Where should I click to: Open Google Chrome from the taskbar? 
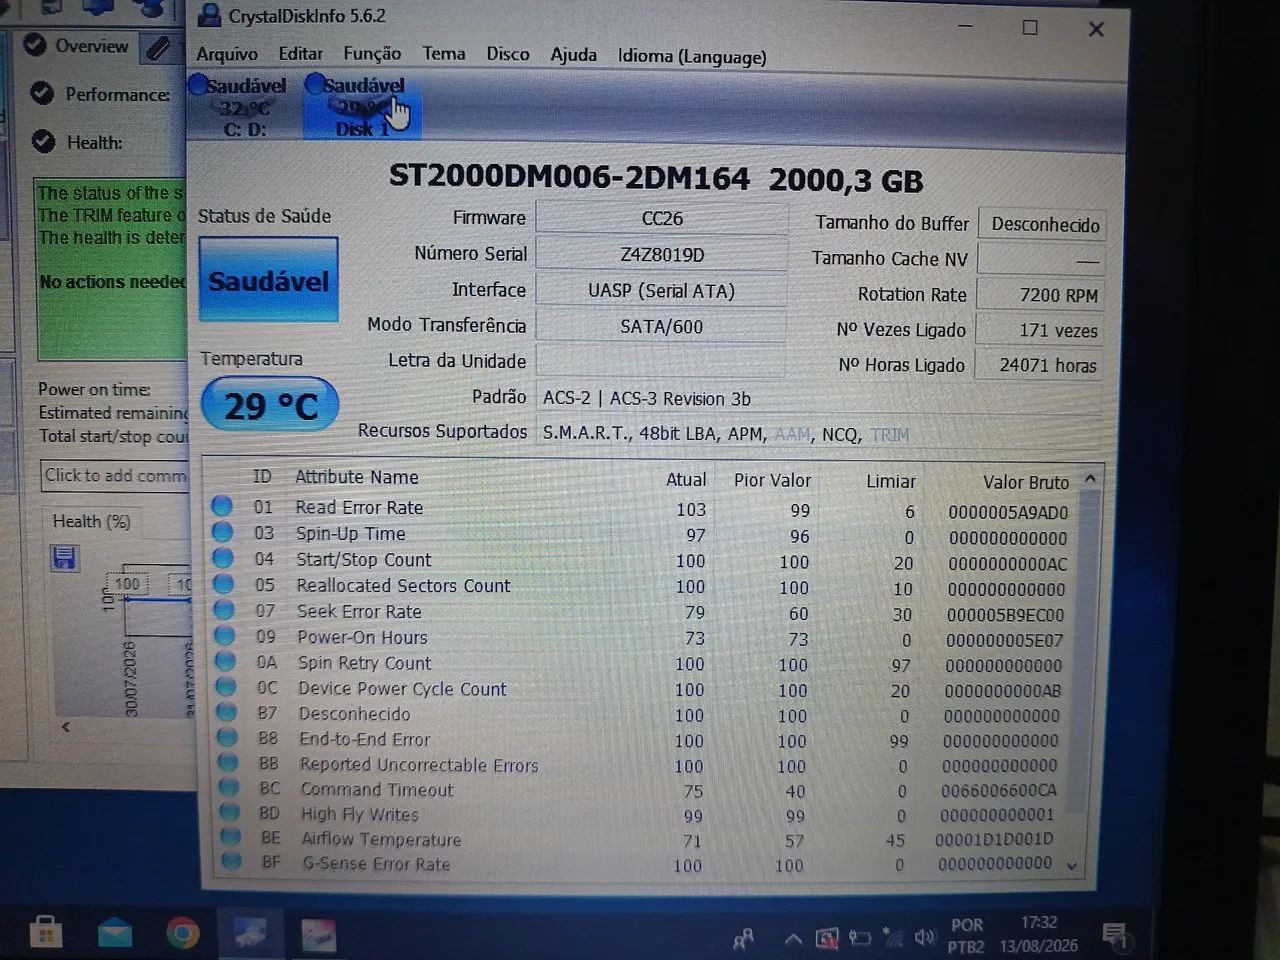pyautogui.click(x=182, y=934)
